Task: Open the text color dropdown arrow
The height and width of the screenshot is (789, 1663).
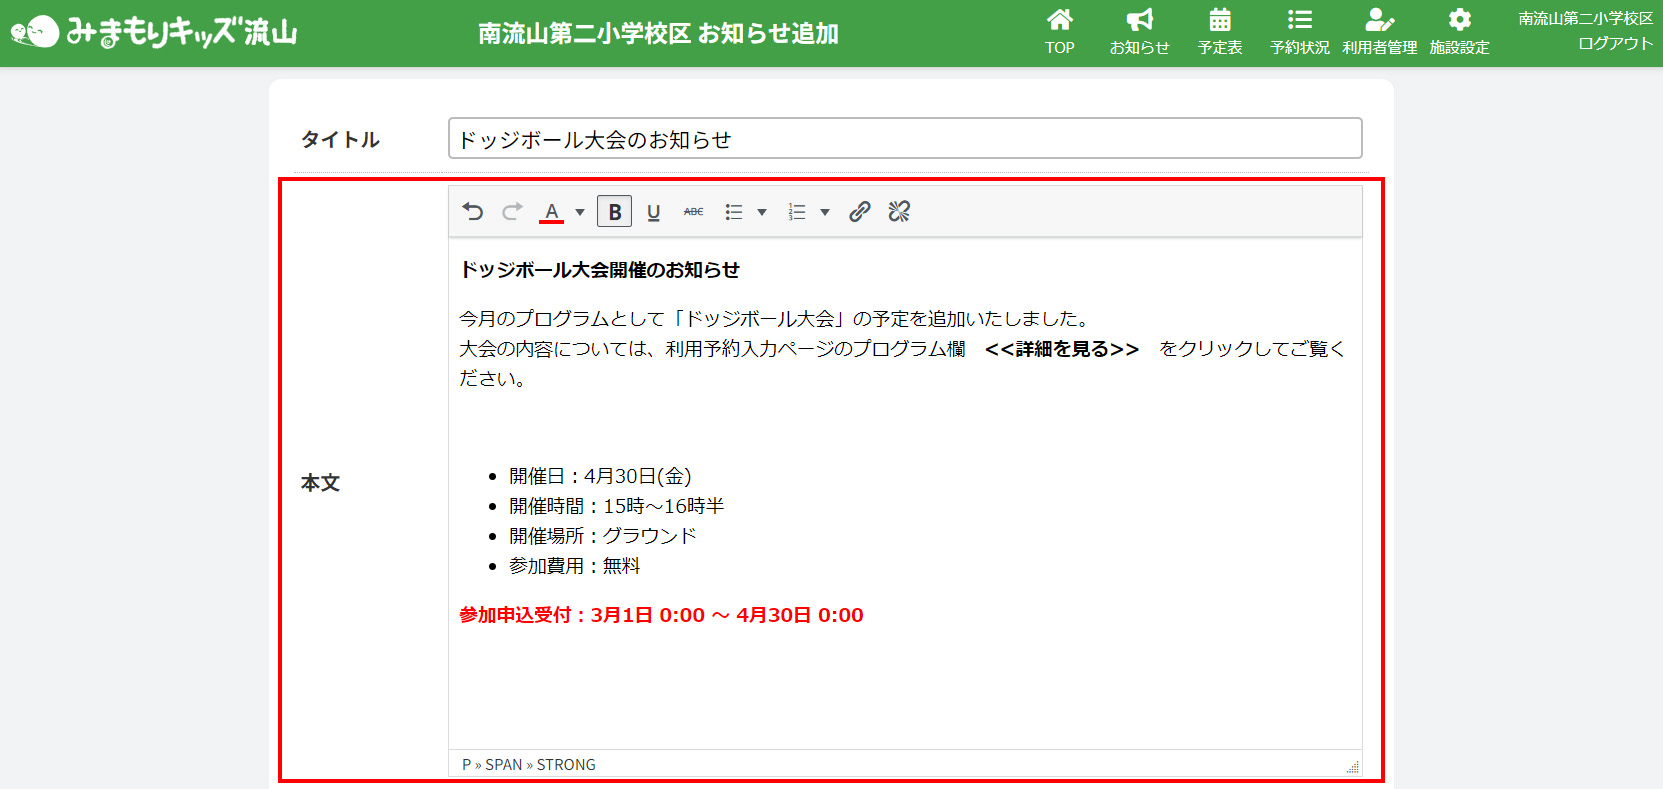Action: 580,212
